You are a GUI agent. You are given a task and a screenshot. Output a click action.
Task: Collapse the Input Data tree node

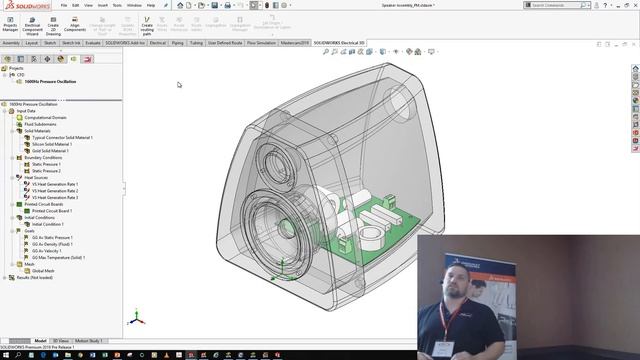click(4, 111)
